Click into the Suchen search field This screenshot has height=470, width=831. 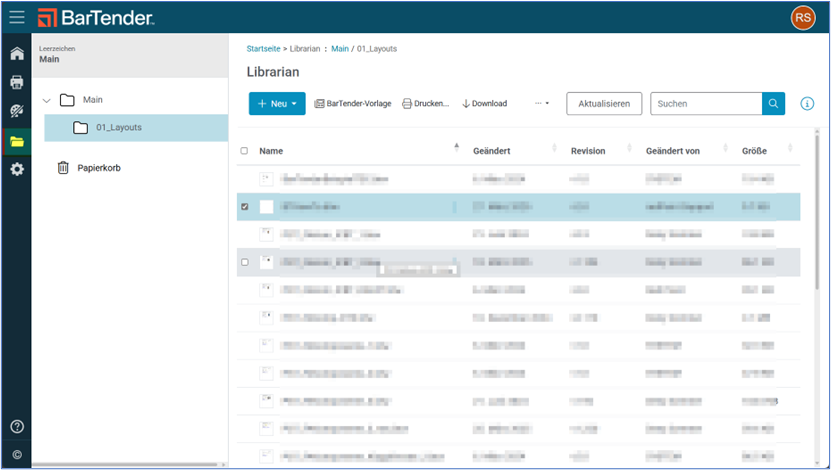coord(705,104)
